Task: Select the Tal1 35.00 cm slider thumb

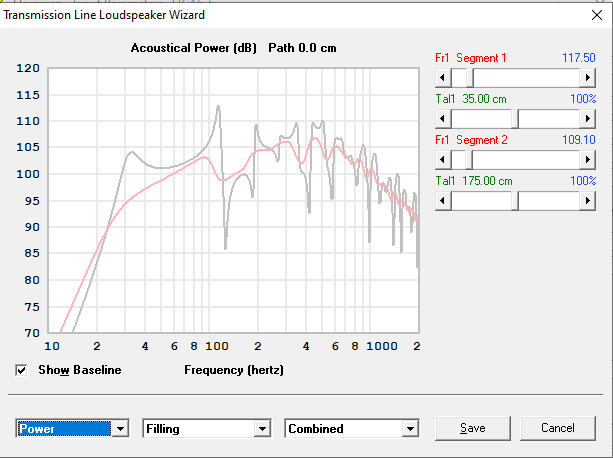Action: click(516, 118)
